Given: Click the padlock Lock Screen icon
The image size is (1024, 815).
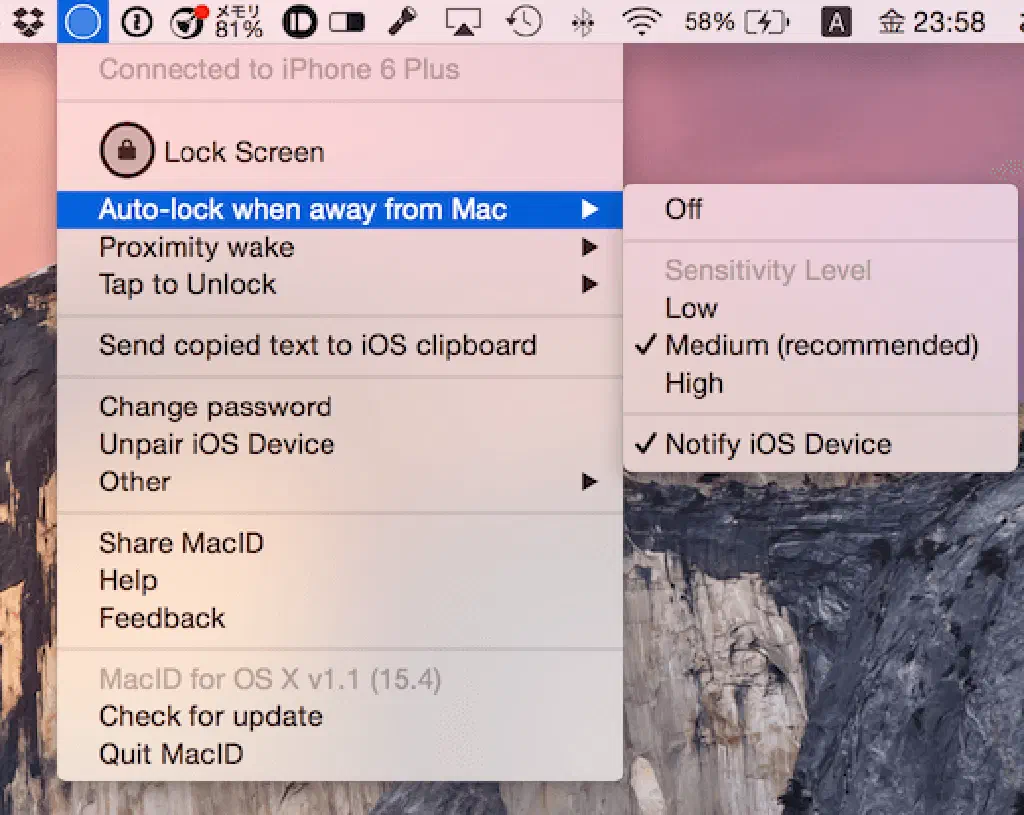Looking at the screenshot, I should click(126, 151).
